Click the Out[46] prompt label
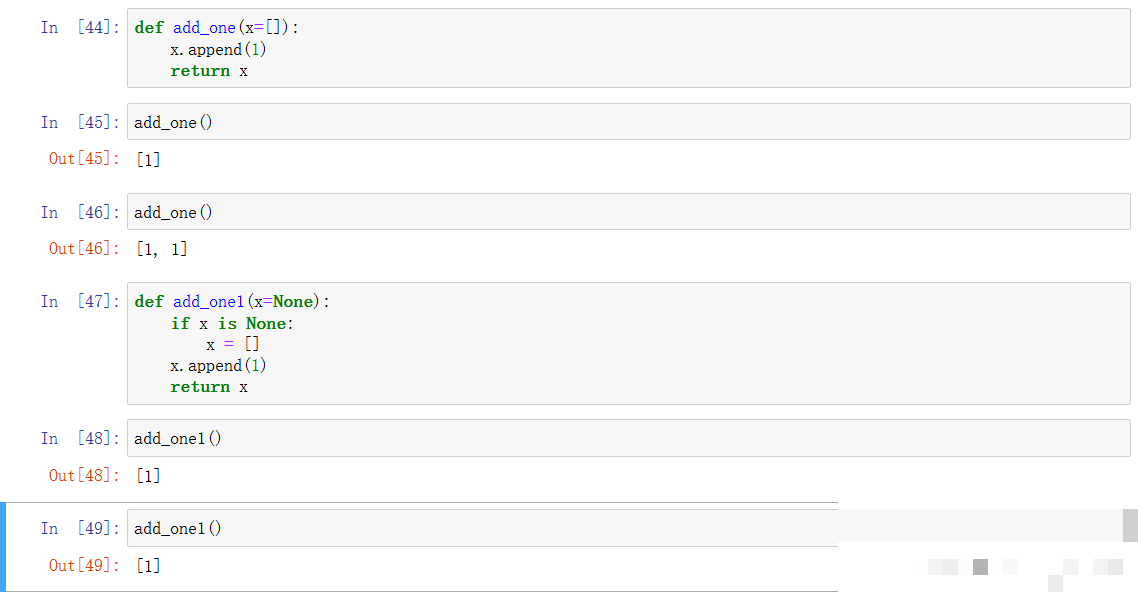Viewport: 1138px width, 592px height. pos(84,248)
